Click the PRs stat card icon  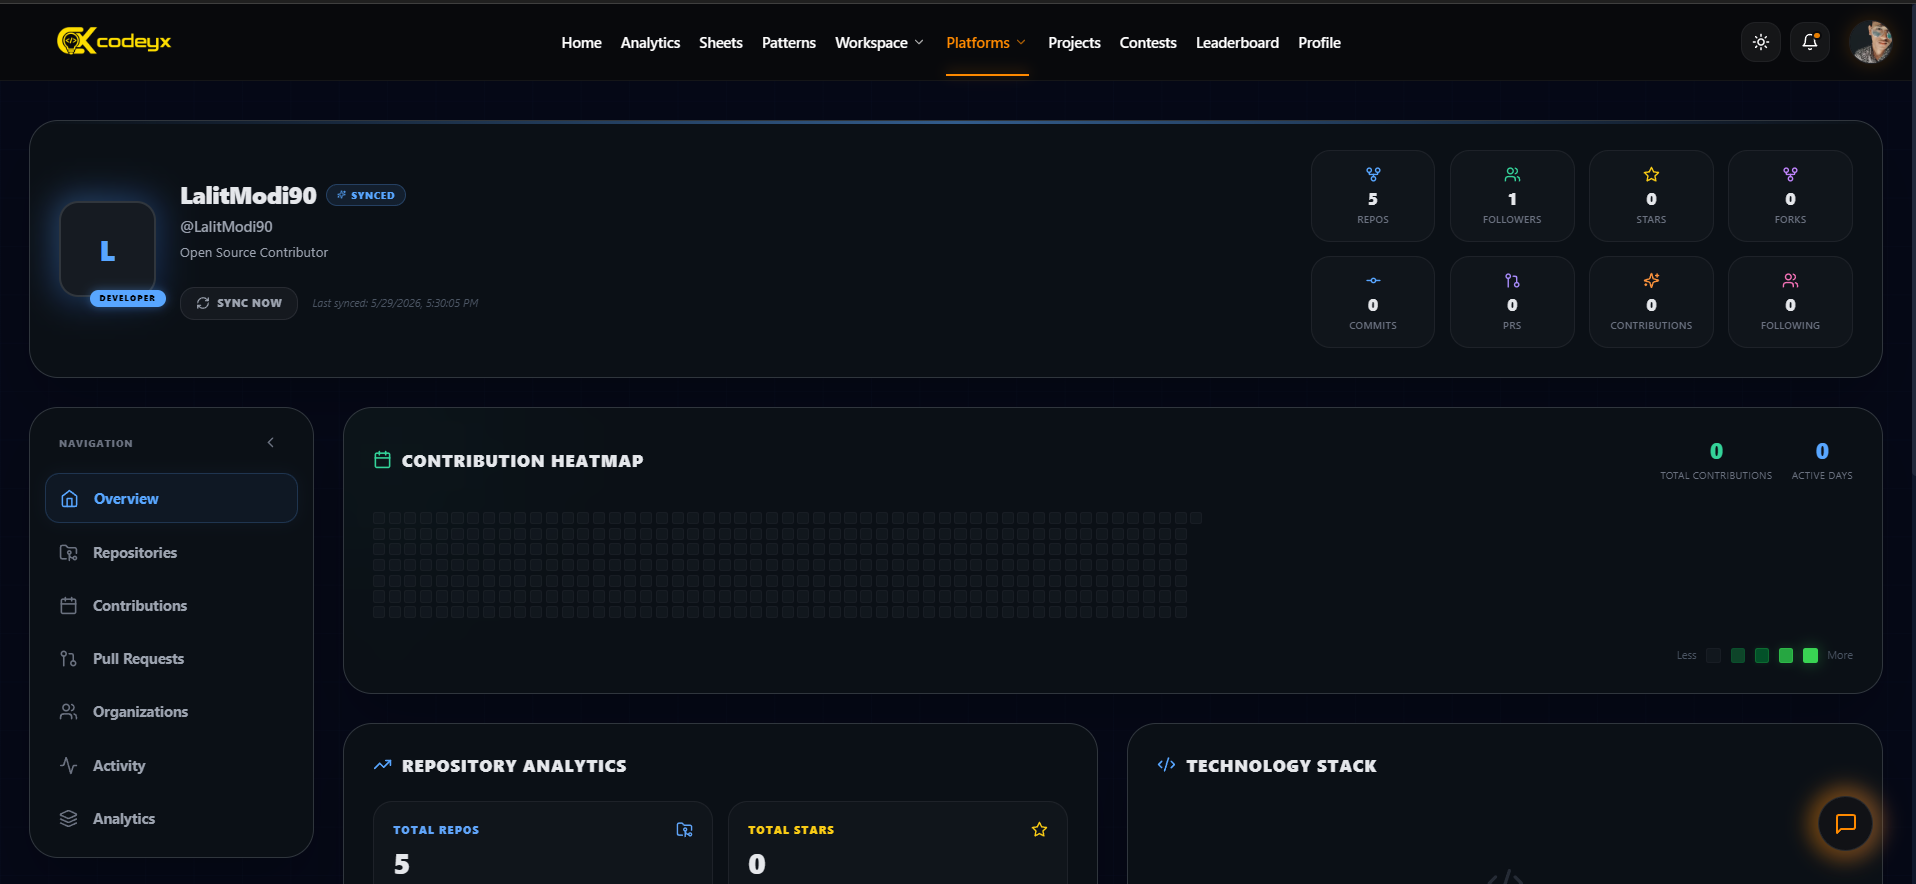click(x=1512, y=280)
